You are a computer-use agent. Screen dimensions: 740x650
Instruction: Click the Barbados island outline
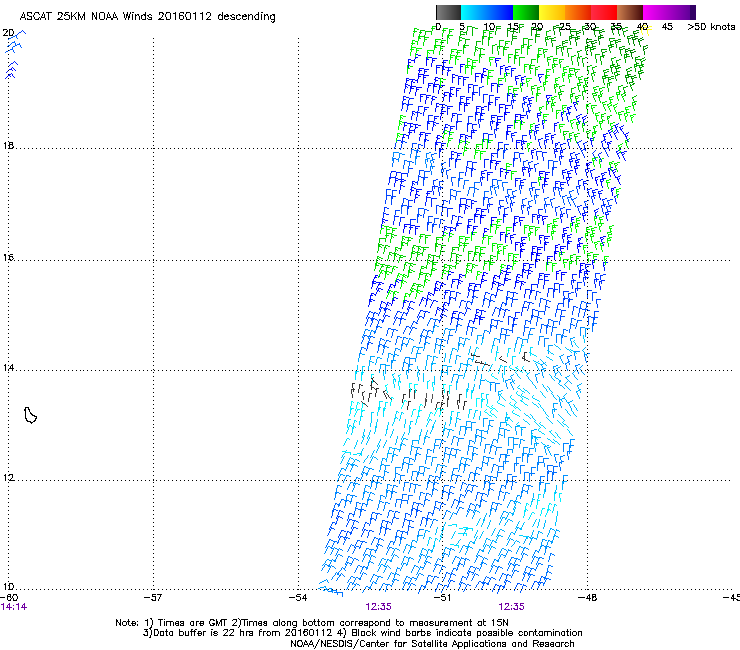point(30,415)
